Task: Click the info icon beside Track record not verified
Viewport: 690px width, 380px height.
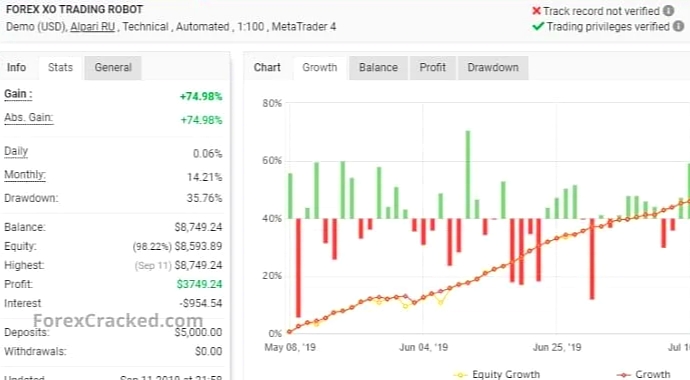Action: point(668,11)
